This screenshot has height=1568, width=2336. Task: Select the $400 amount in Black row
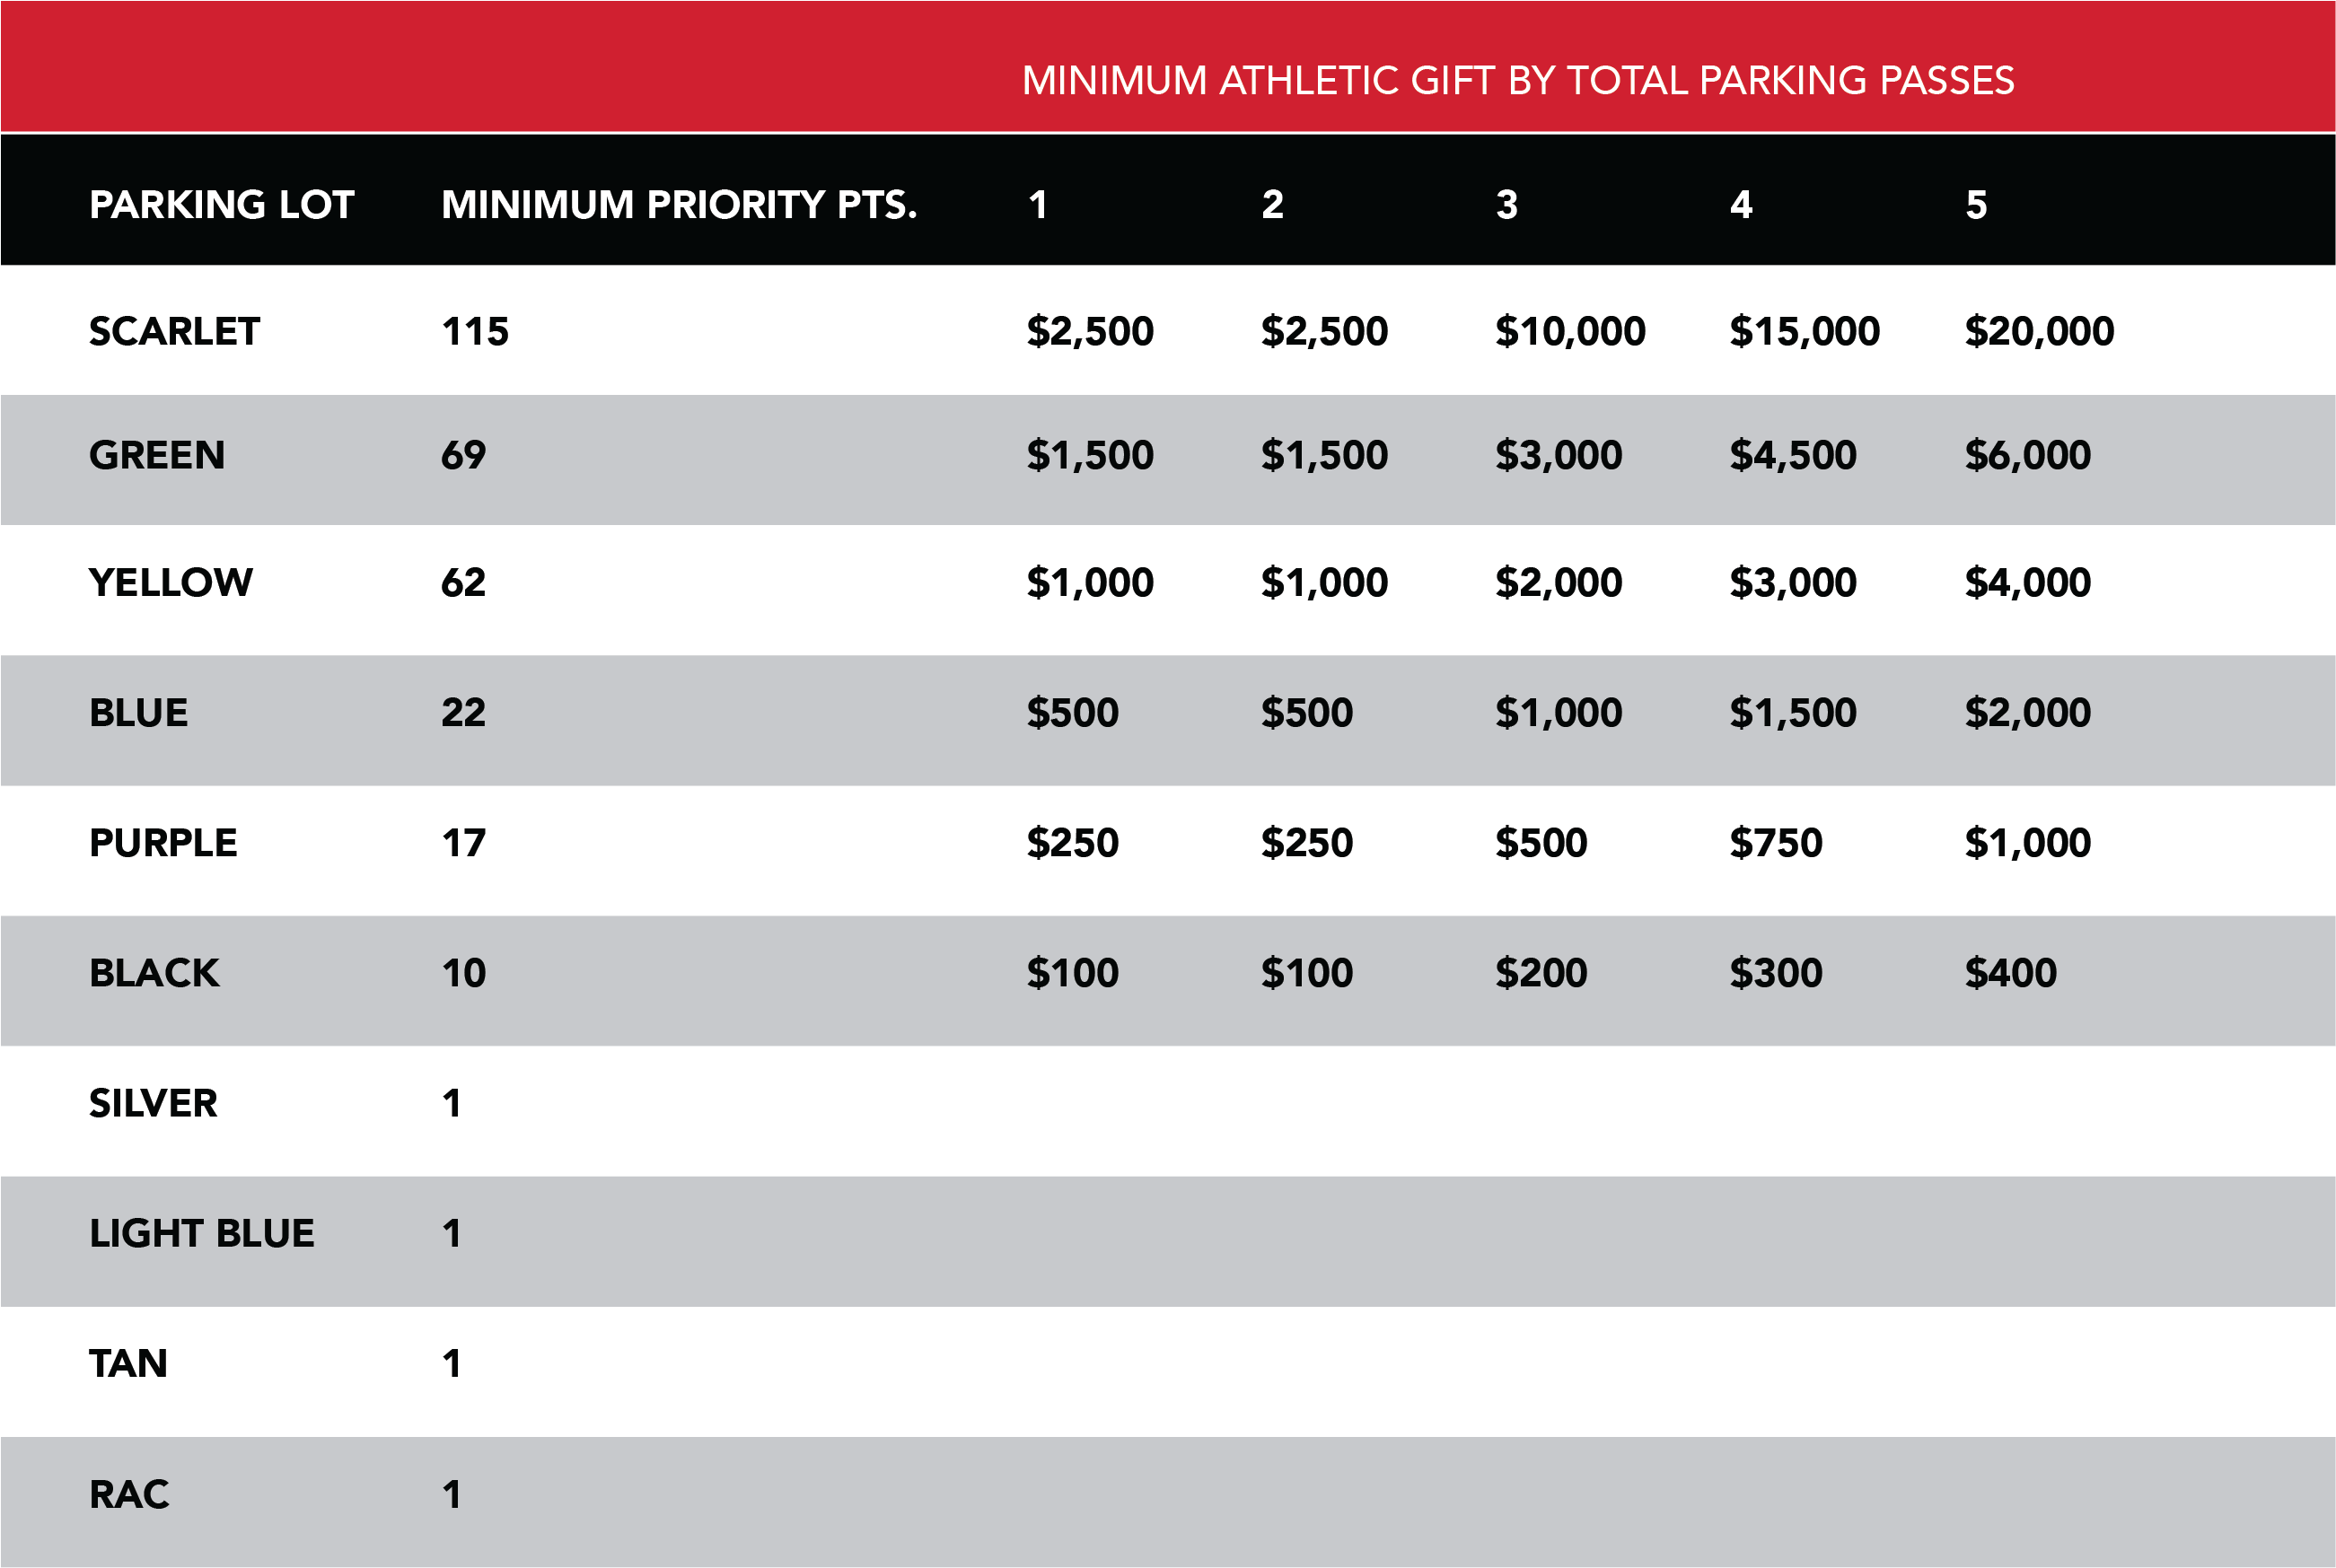[2010, 973]
